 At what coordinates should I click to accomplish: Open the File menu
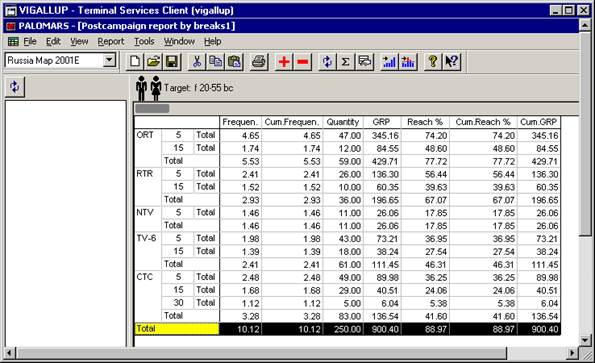(30, 41)
